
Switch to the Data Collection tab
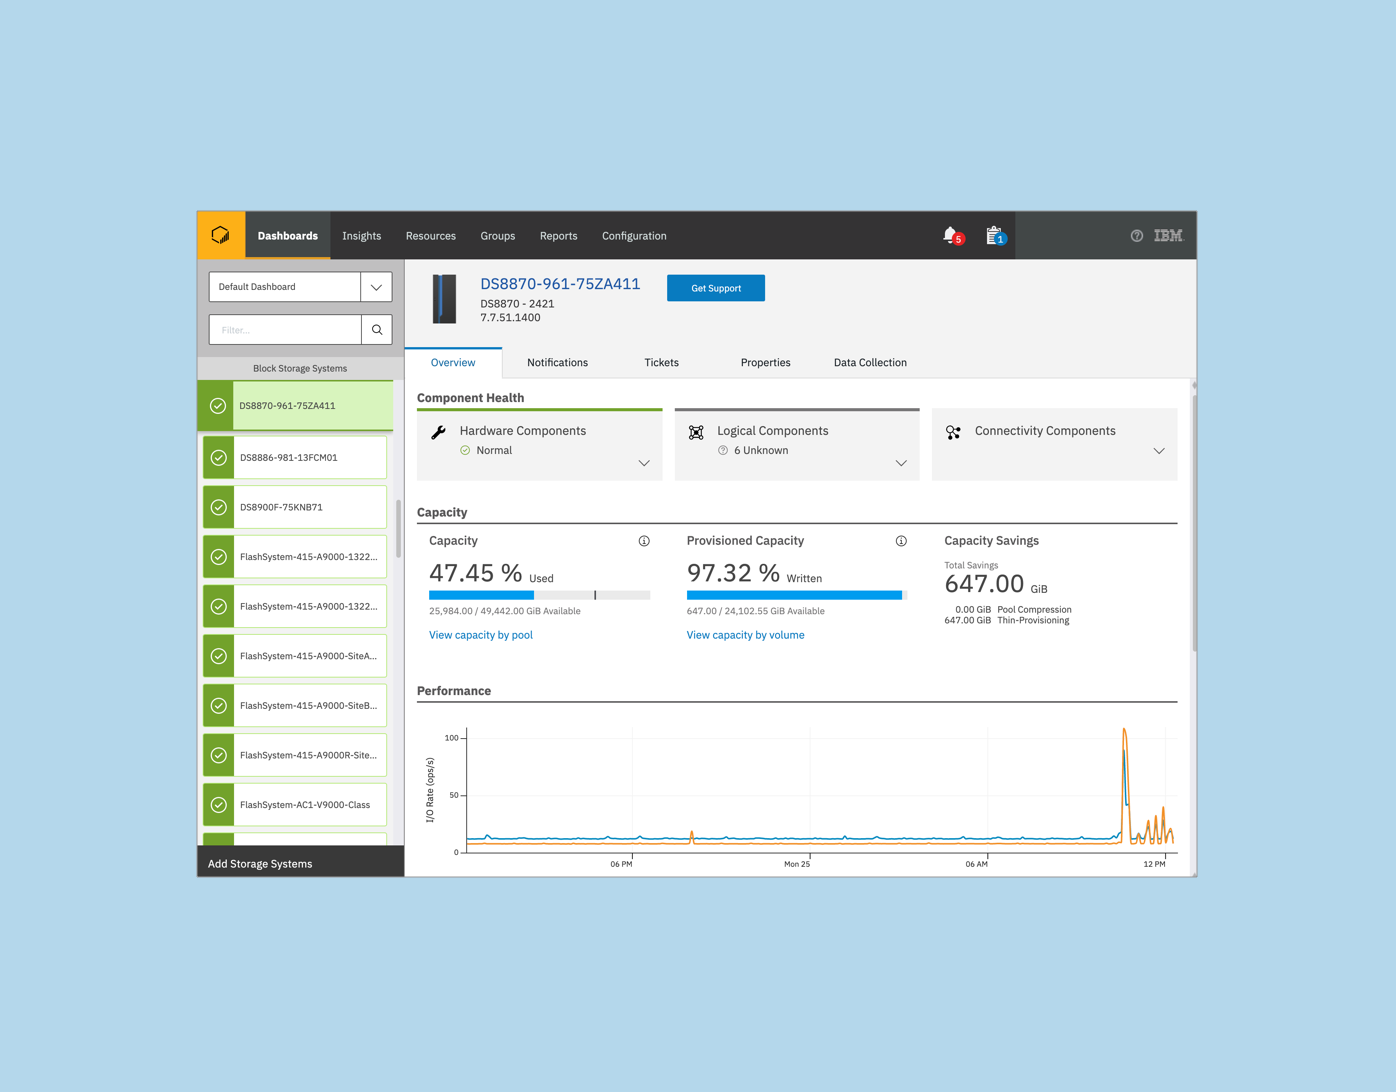871,363
